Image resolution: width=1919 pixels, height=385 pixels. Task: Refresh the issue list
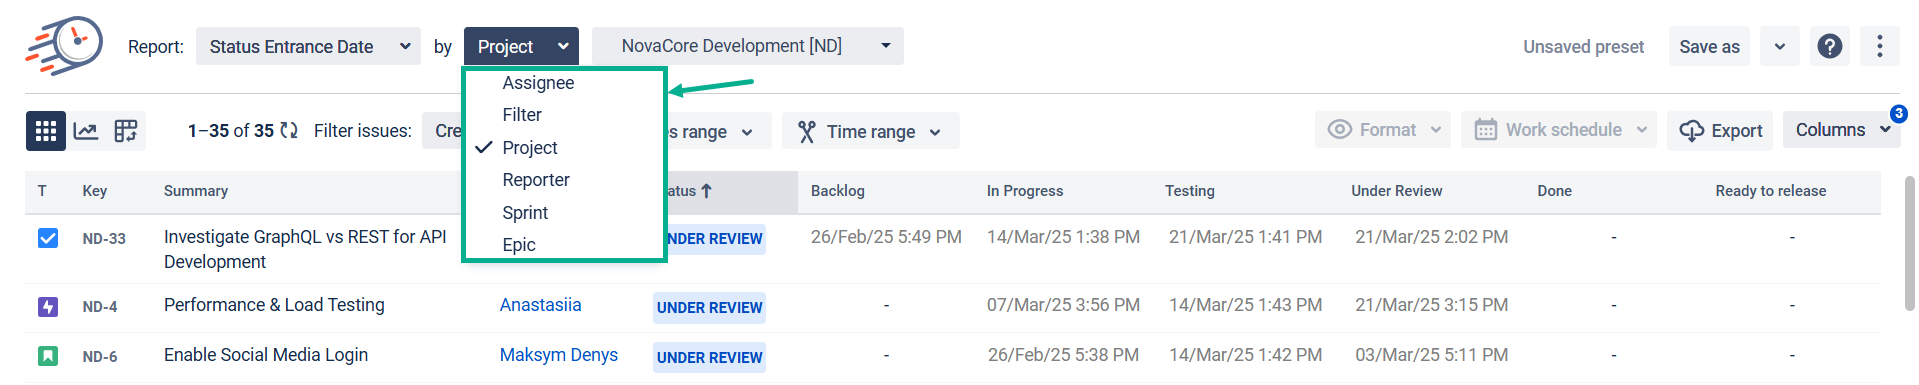click(289, 131)
